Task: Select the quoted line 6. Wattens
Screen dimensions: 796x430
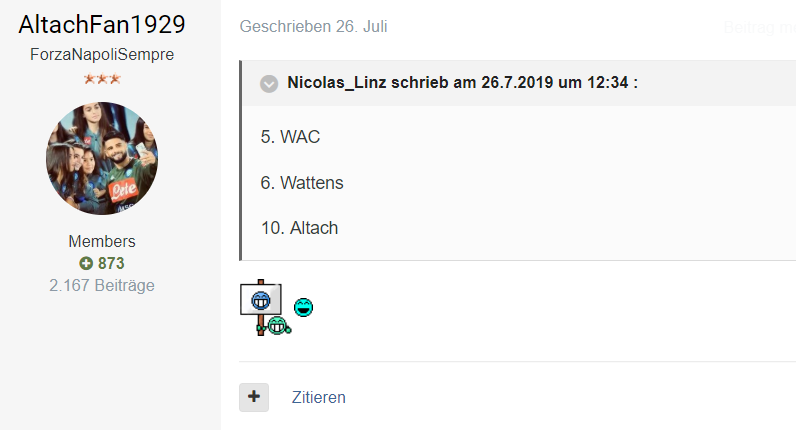Action: point(302,183)
